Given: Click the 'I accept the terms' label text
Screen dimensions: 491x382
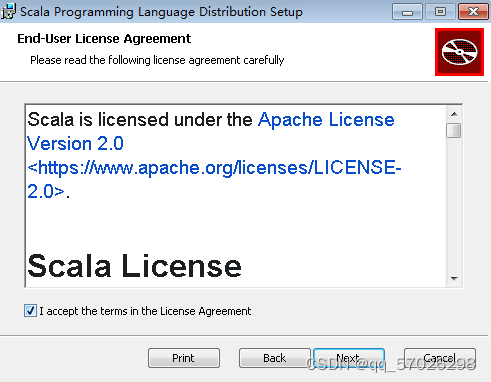Looking at the screenshot, I should [145, 311].
